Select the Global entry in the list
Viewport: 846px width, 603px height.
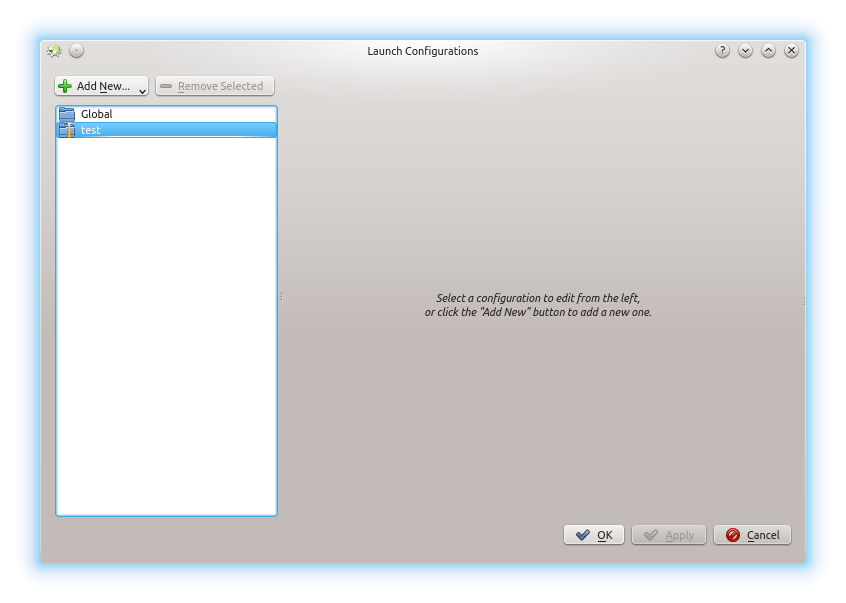pos(97,114)
